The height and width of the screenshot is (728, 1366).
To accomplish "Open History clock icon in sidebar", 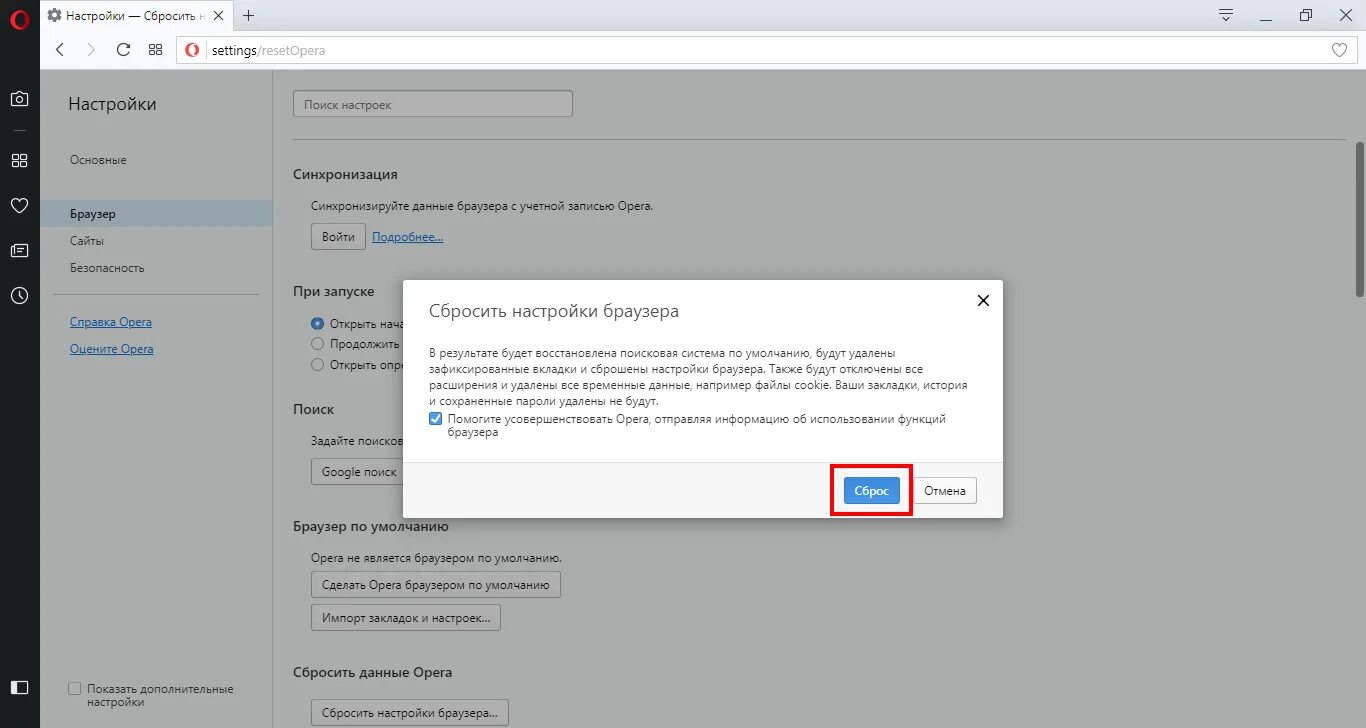I will coord(19,296).
